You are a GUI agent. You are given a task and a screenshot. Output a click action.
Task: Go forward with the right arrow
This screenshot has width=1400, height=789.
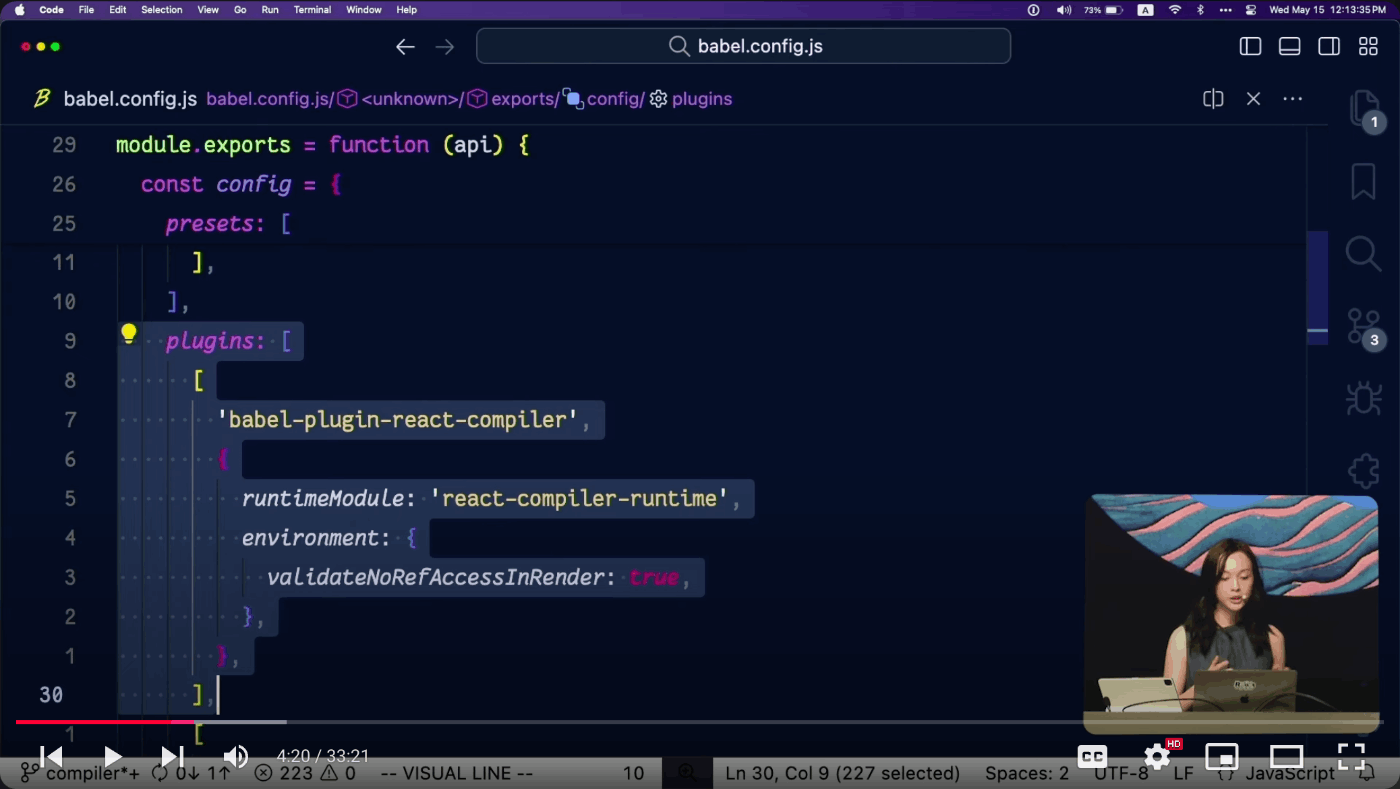(x=445, y=47)
